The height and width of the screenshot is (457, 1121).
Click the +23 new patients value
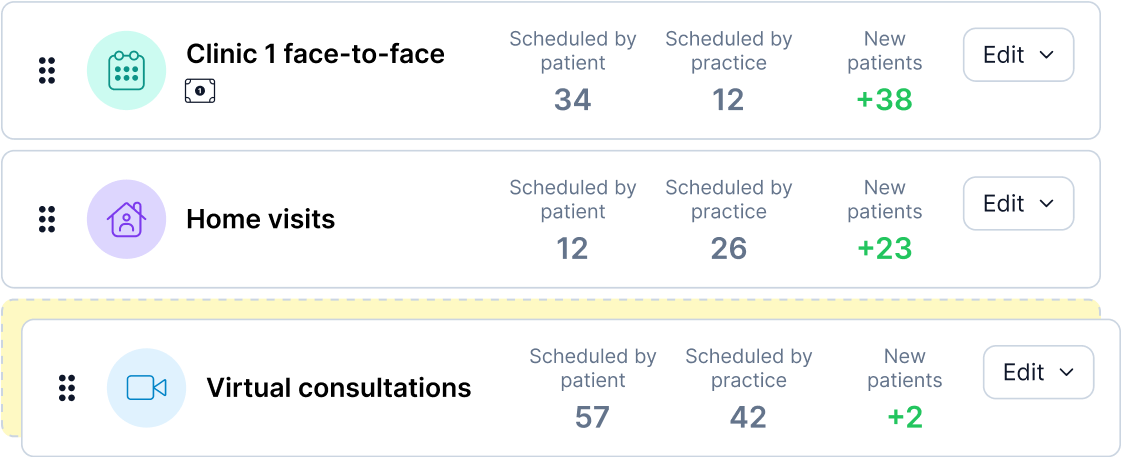tap(884, 248)
